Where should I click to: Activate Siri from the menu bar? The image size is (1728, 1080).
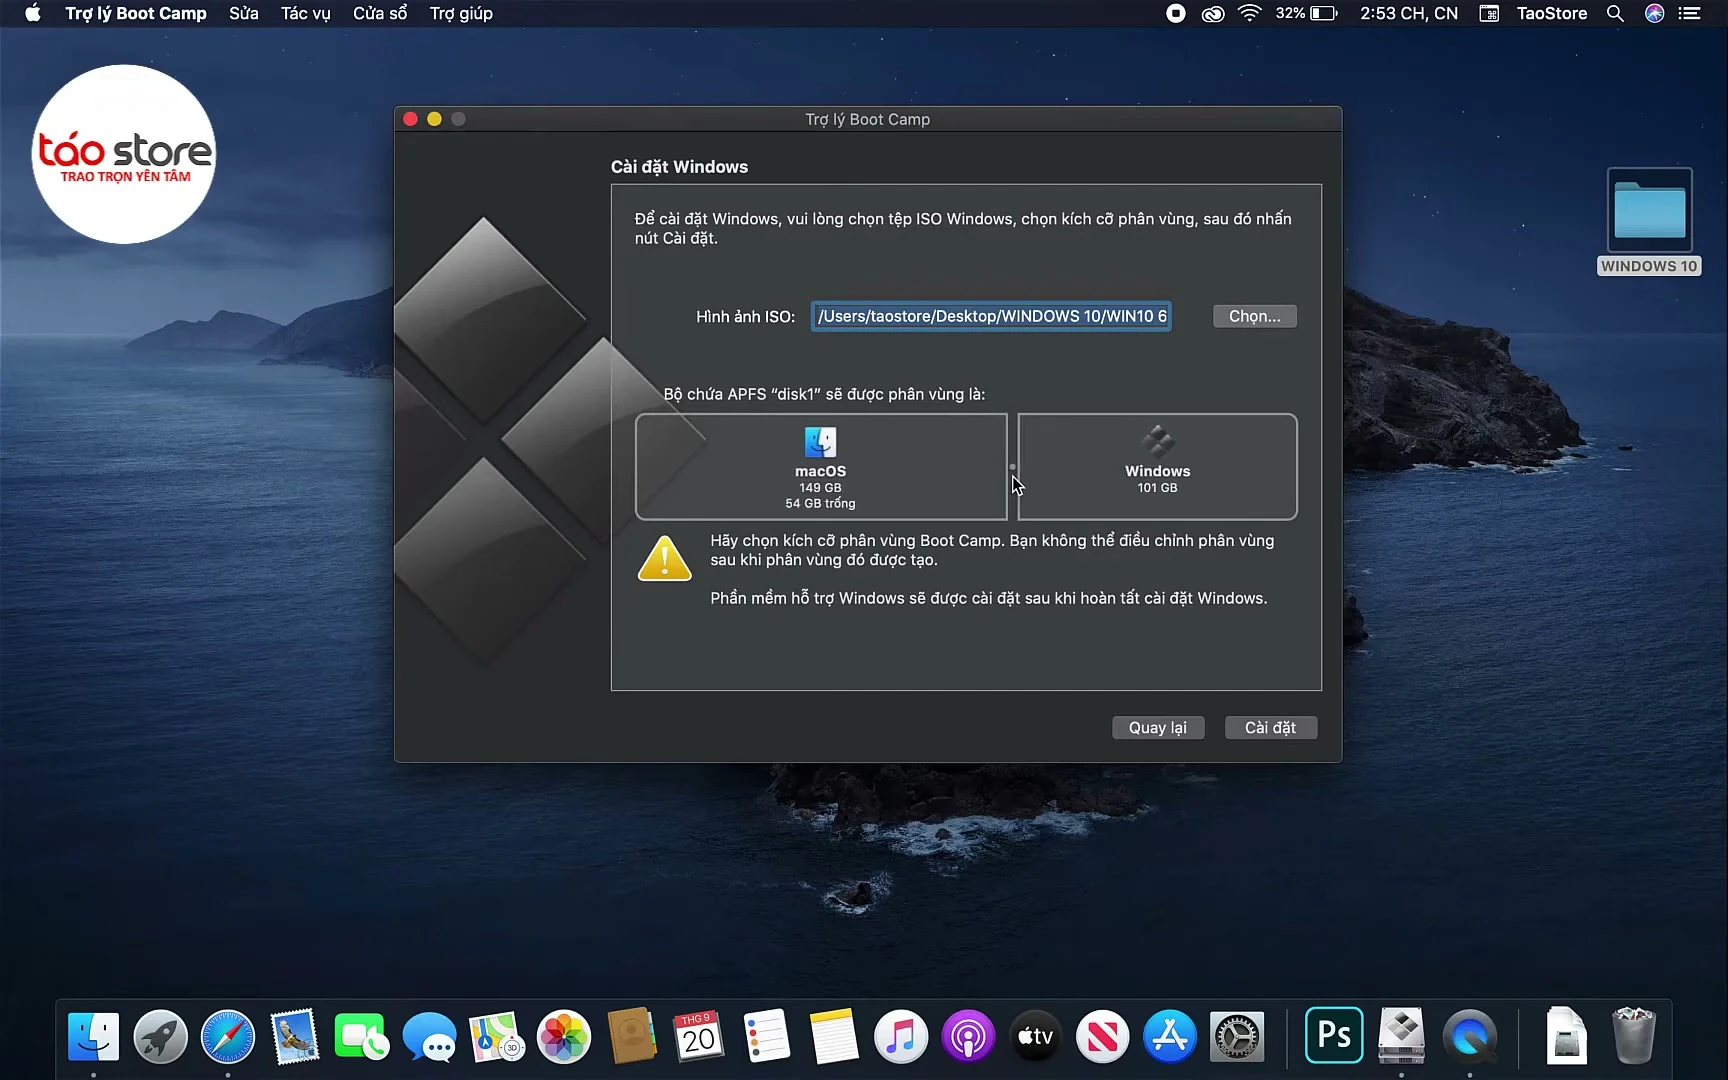pos(1654,13)
